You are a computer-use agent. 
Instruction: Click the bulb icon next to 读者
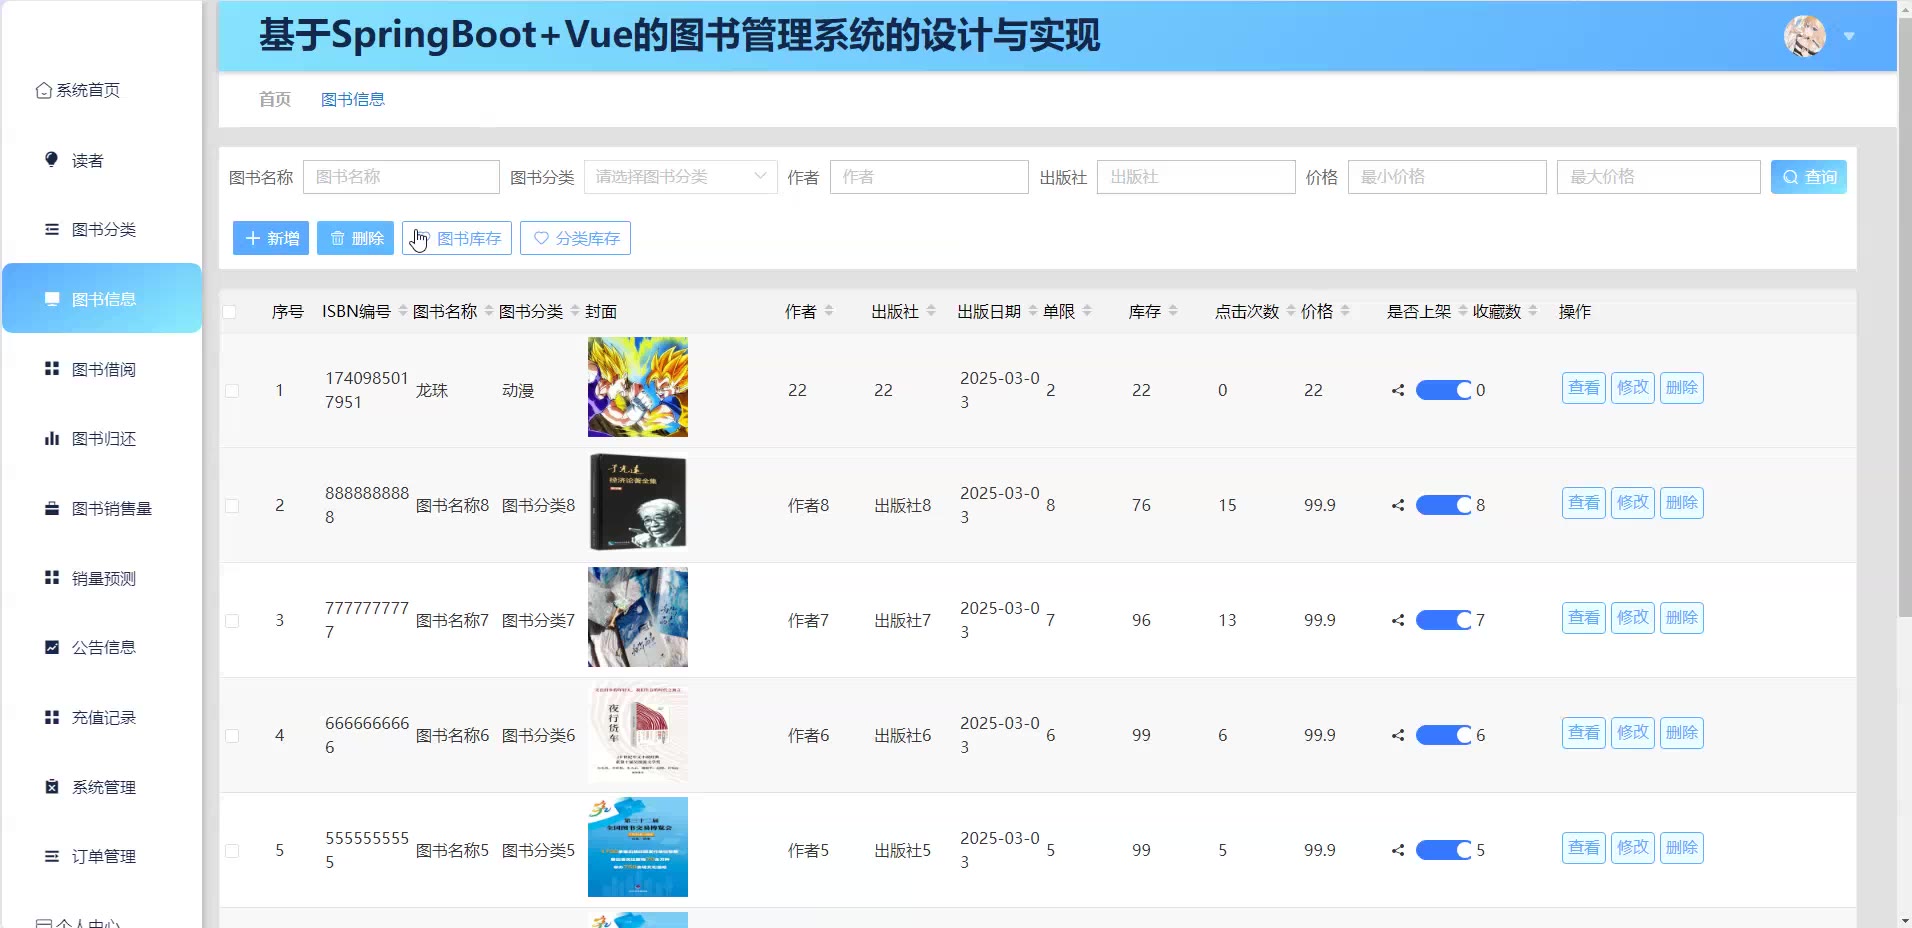(52, 160)
